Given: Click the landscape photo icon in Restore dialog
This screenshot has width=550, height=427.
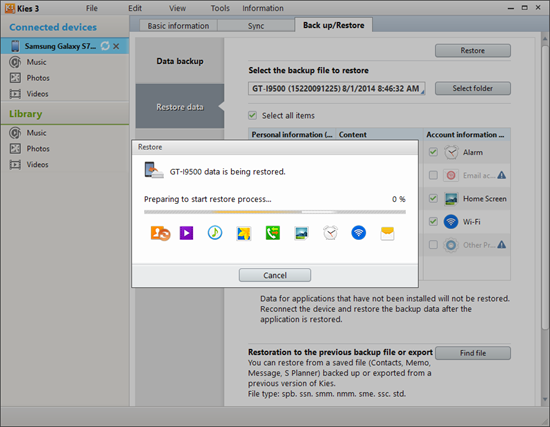Looking at the screenshot, I should 301,233.
